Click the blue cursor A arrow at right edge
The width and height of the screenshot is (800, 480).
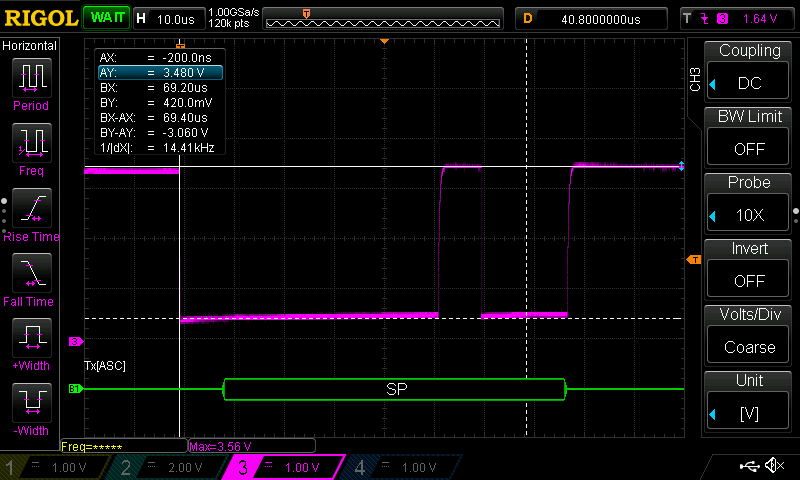click(681, 166)
